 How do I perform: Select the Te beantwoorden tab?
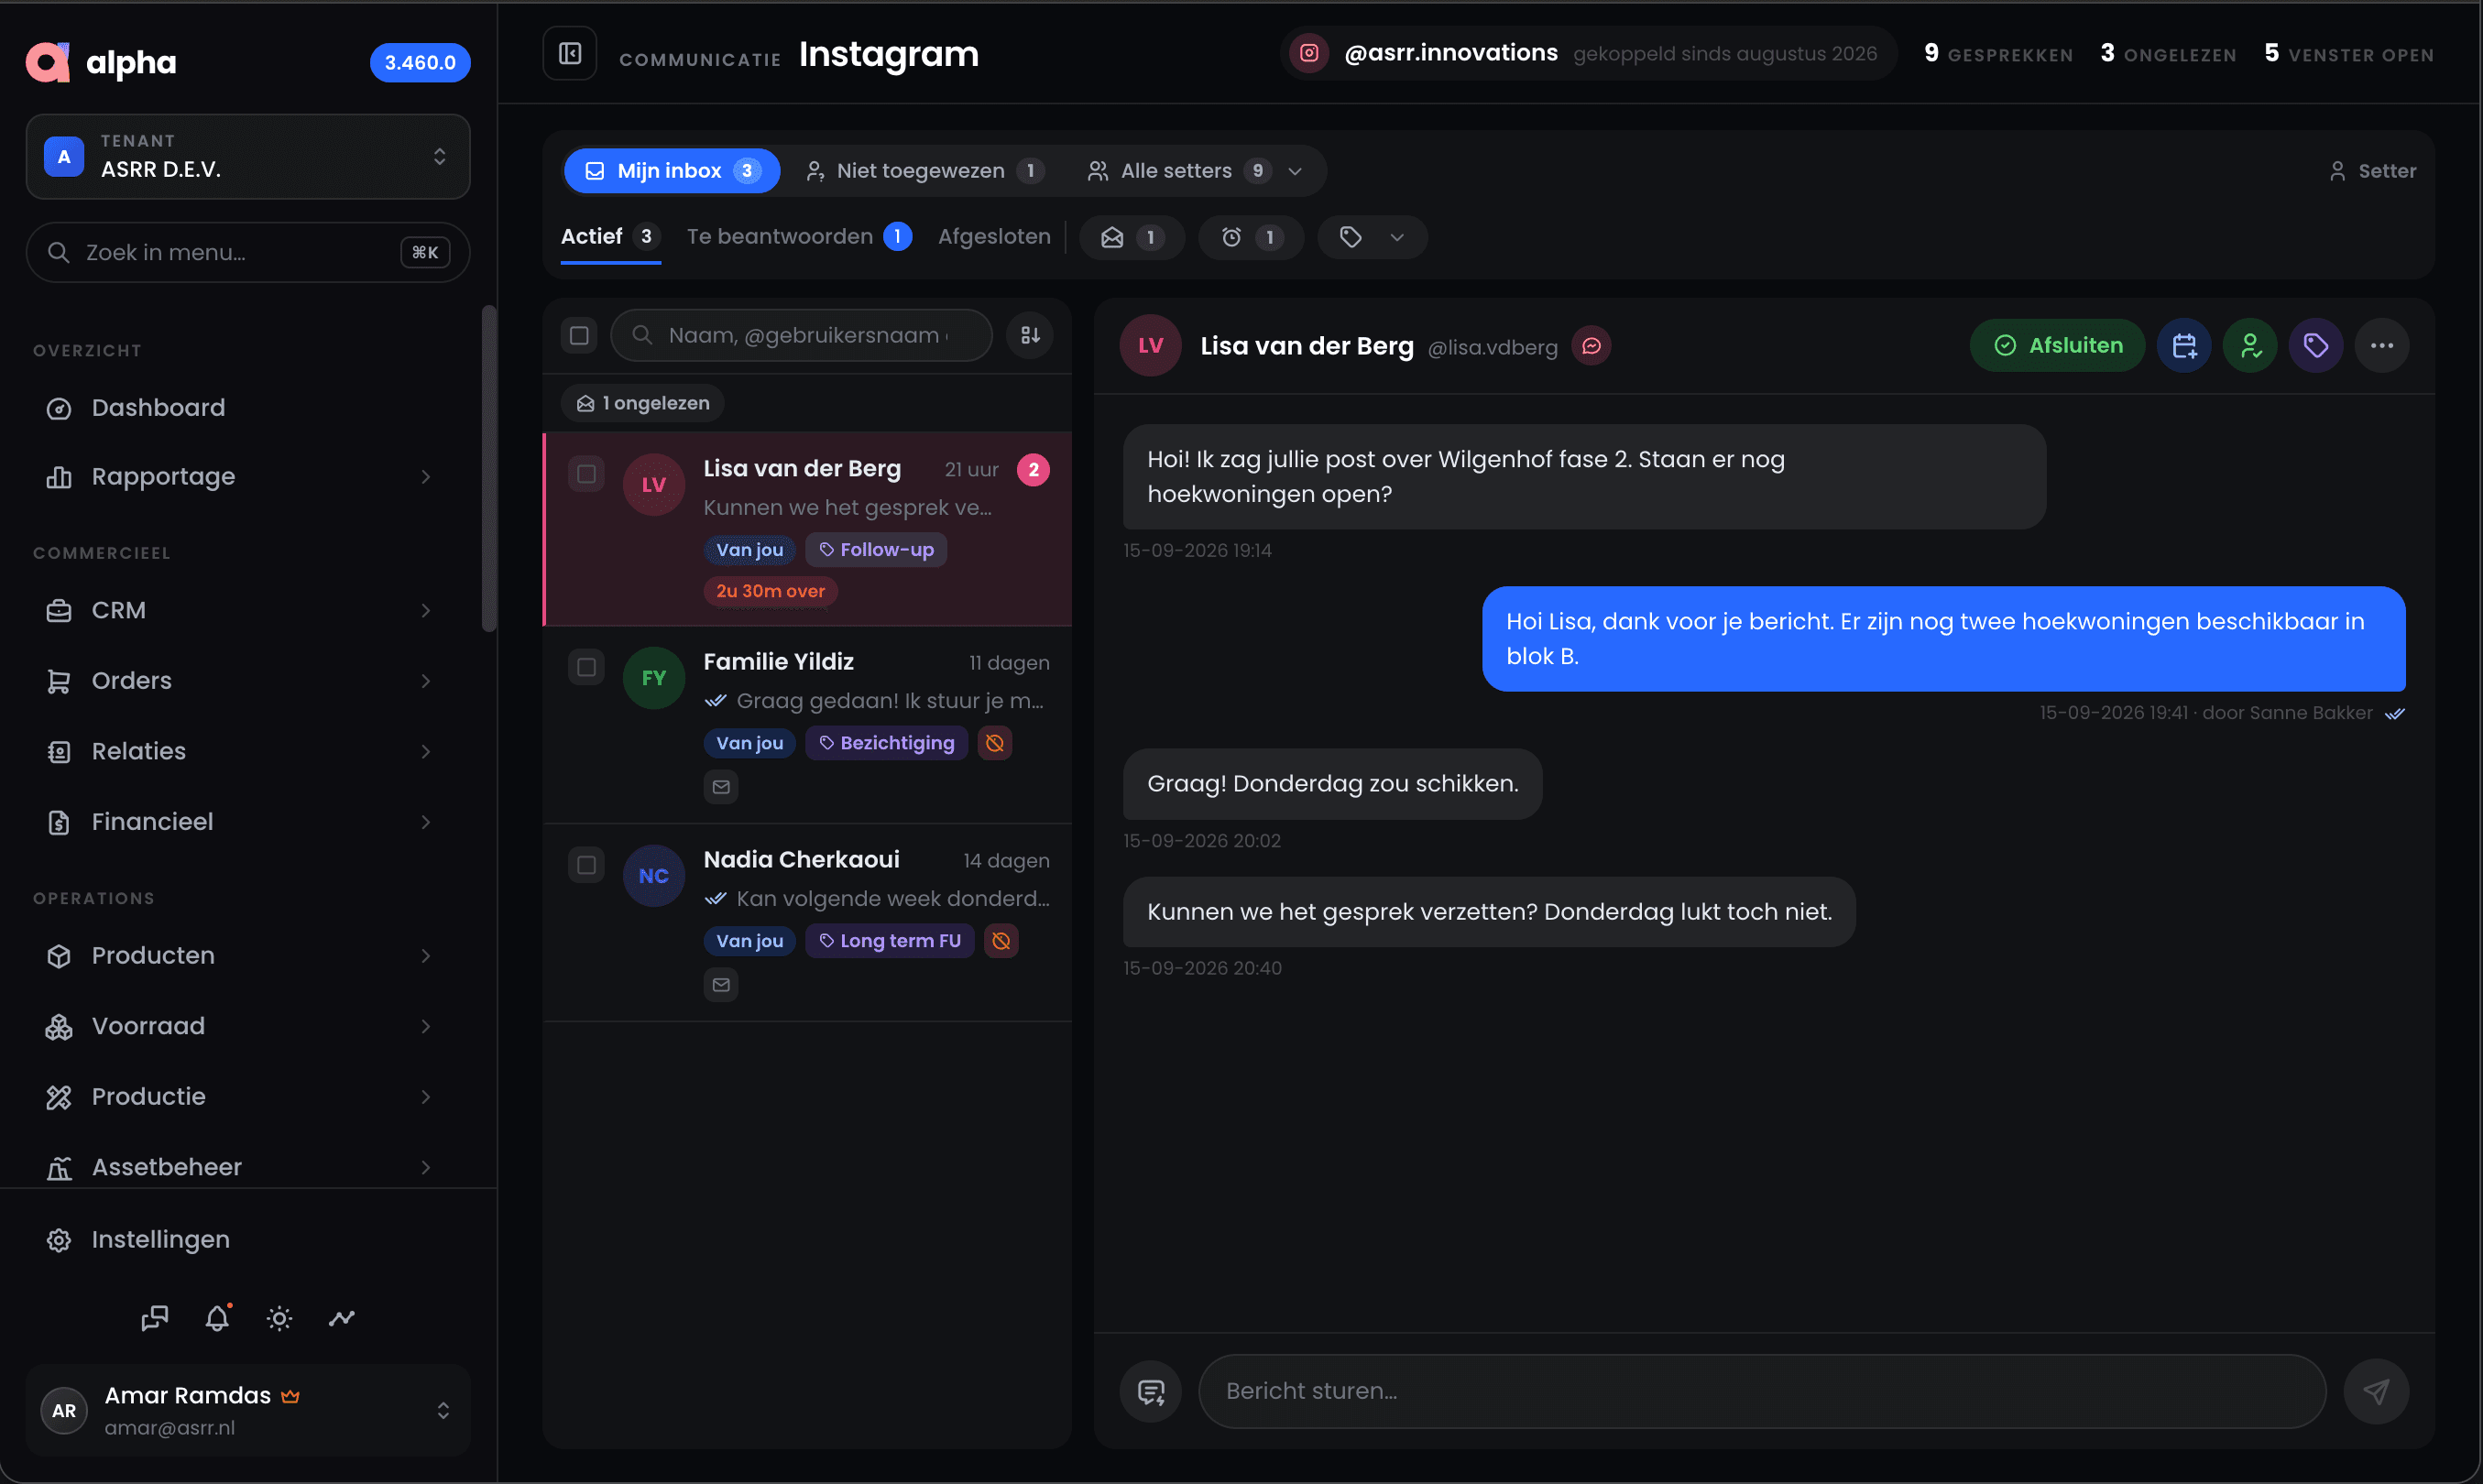pyautogui.click(x=799, y=237)
